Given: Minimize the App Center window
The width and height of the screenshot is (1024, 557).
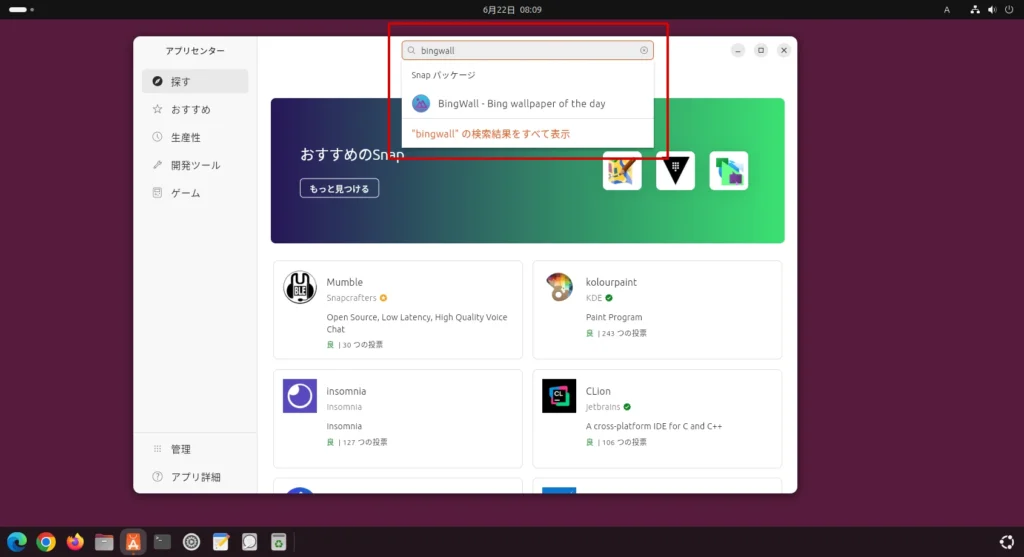Looking at the screenshot, I should point(737,50).
